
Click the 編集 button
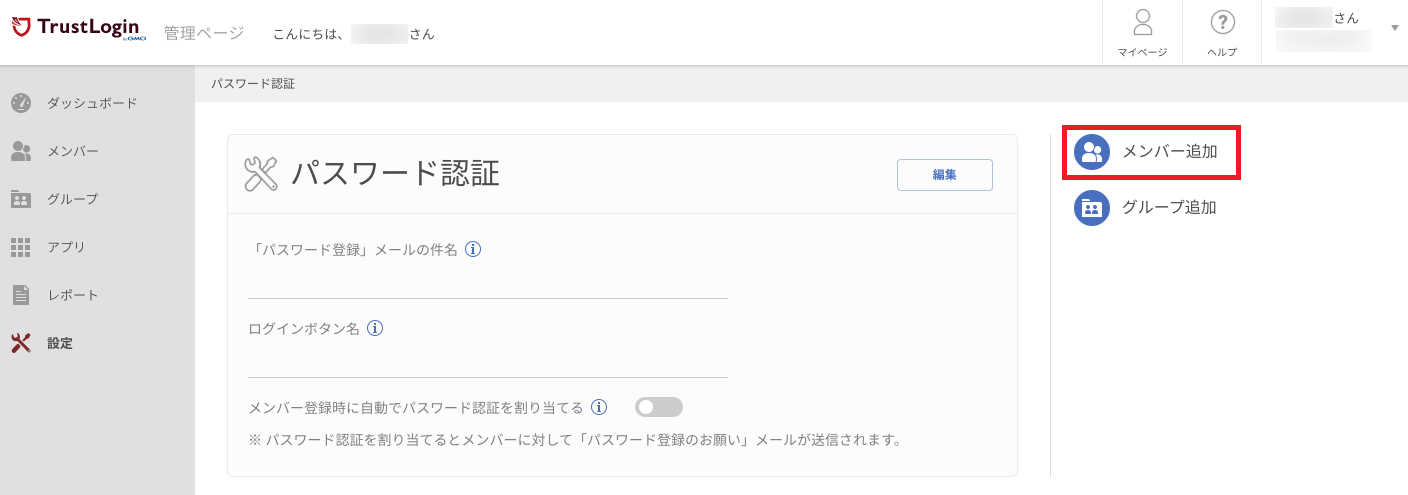[945, 174]
